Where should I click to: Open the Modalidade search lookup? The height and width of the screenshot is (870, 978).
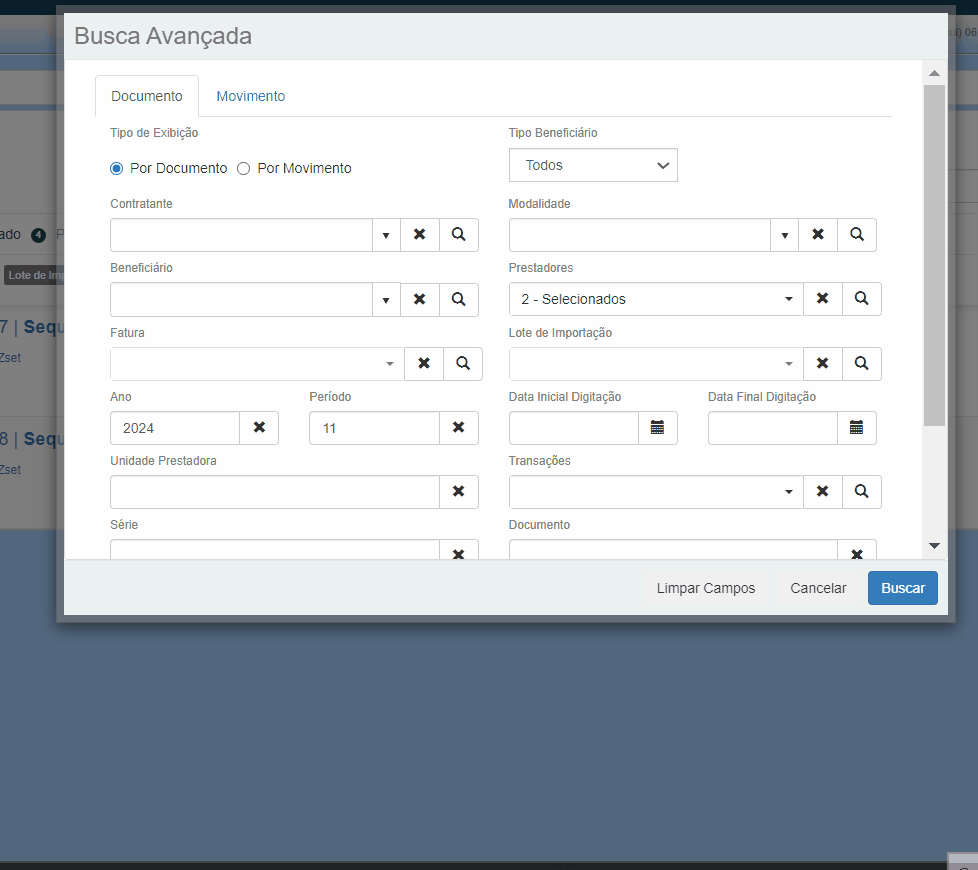(857, 235)
